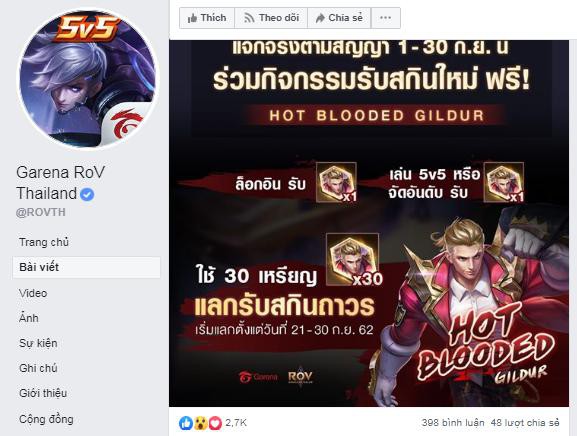
Task: Open the Ảnh photos section
Action: coord(29,318)
